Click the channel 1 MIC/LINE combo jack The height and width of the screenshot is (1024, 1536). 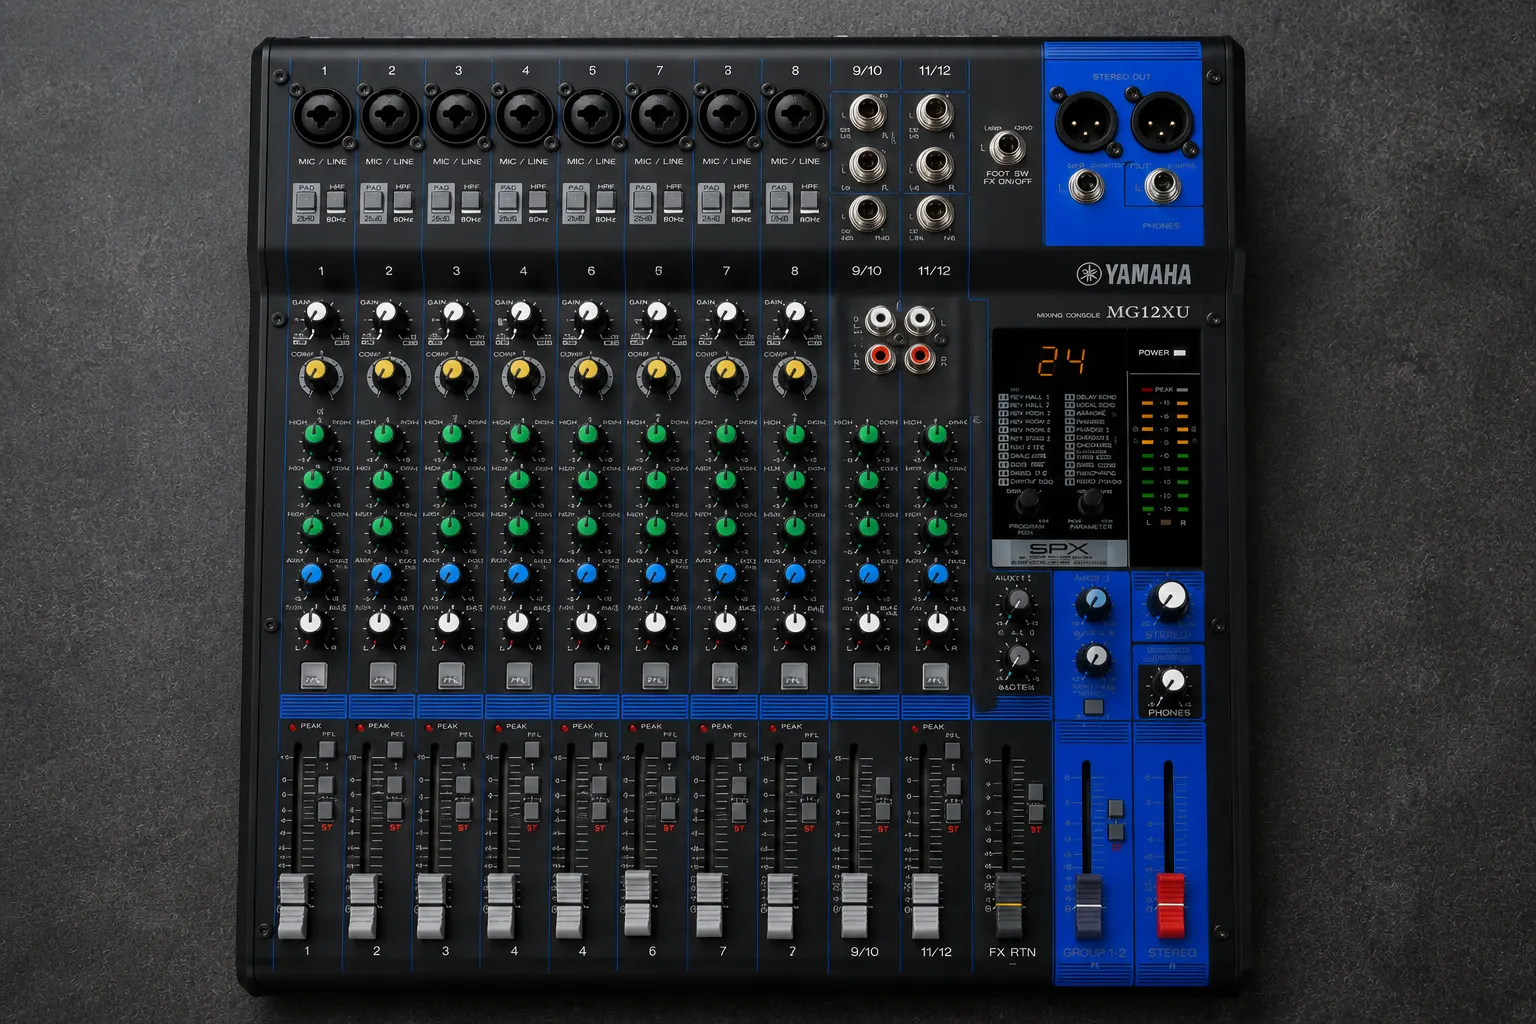(322, 116)
